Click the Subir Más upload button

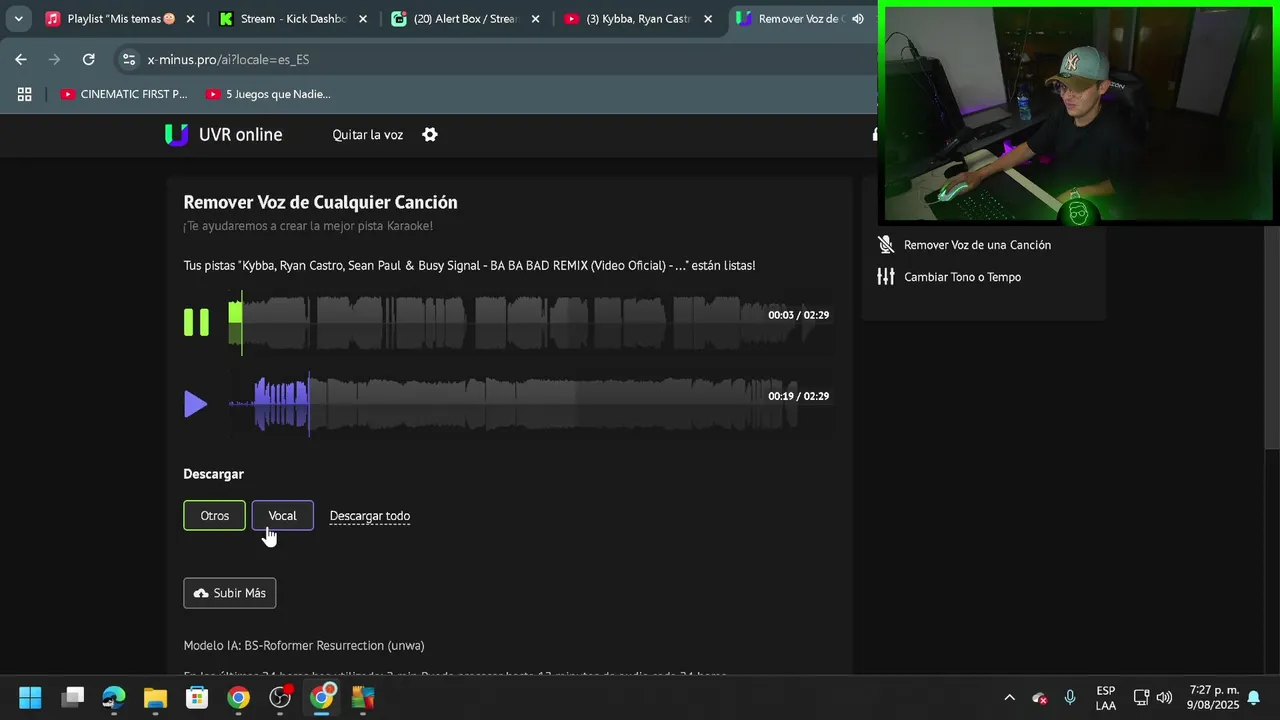[x=230, y=593]
